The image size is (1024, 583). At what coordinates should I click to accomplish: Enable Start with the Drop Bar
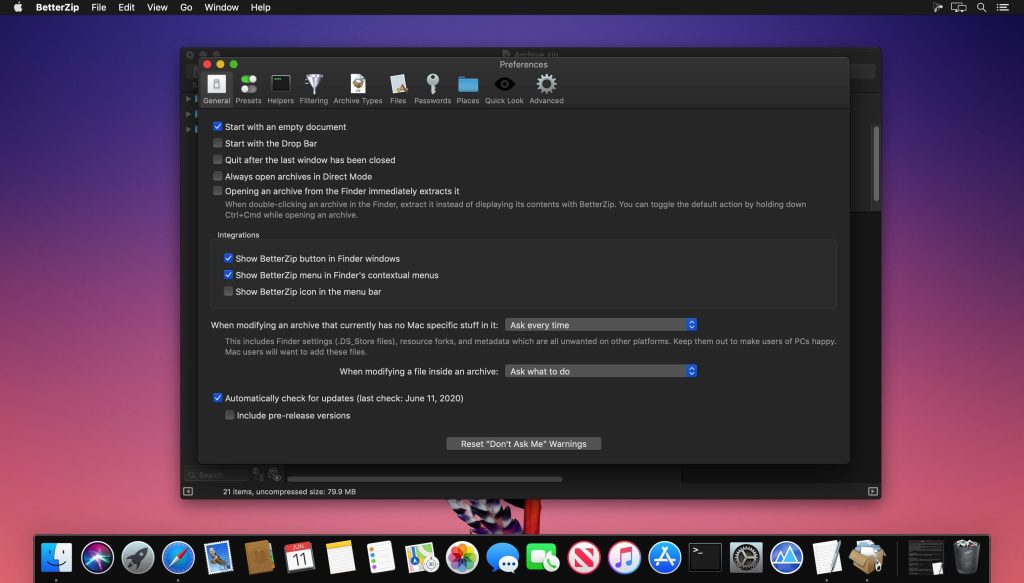click(x=217, y=143)
